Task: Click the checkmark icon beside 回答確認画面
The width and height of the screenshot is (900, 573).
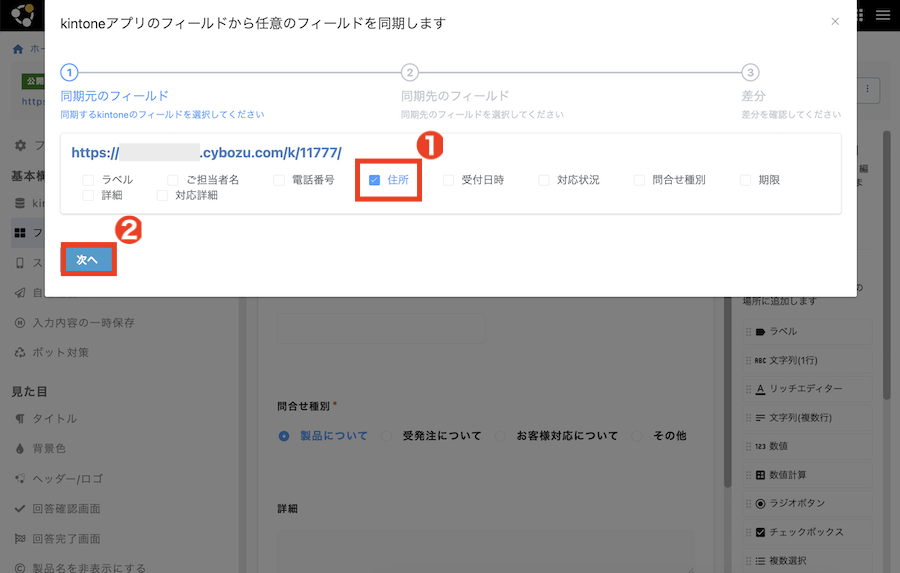Action: click(x=20, y=509)
